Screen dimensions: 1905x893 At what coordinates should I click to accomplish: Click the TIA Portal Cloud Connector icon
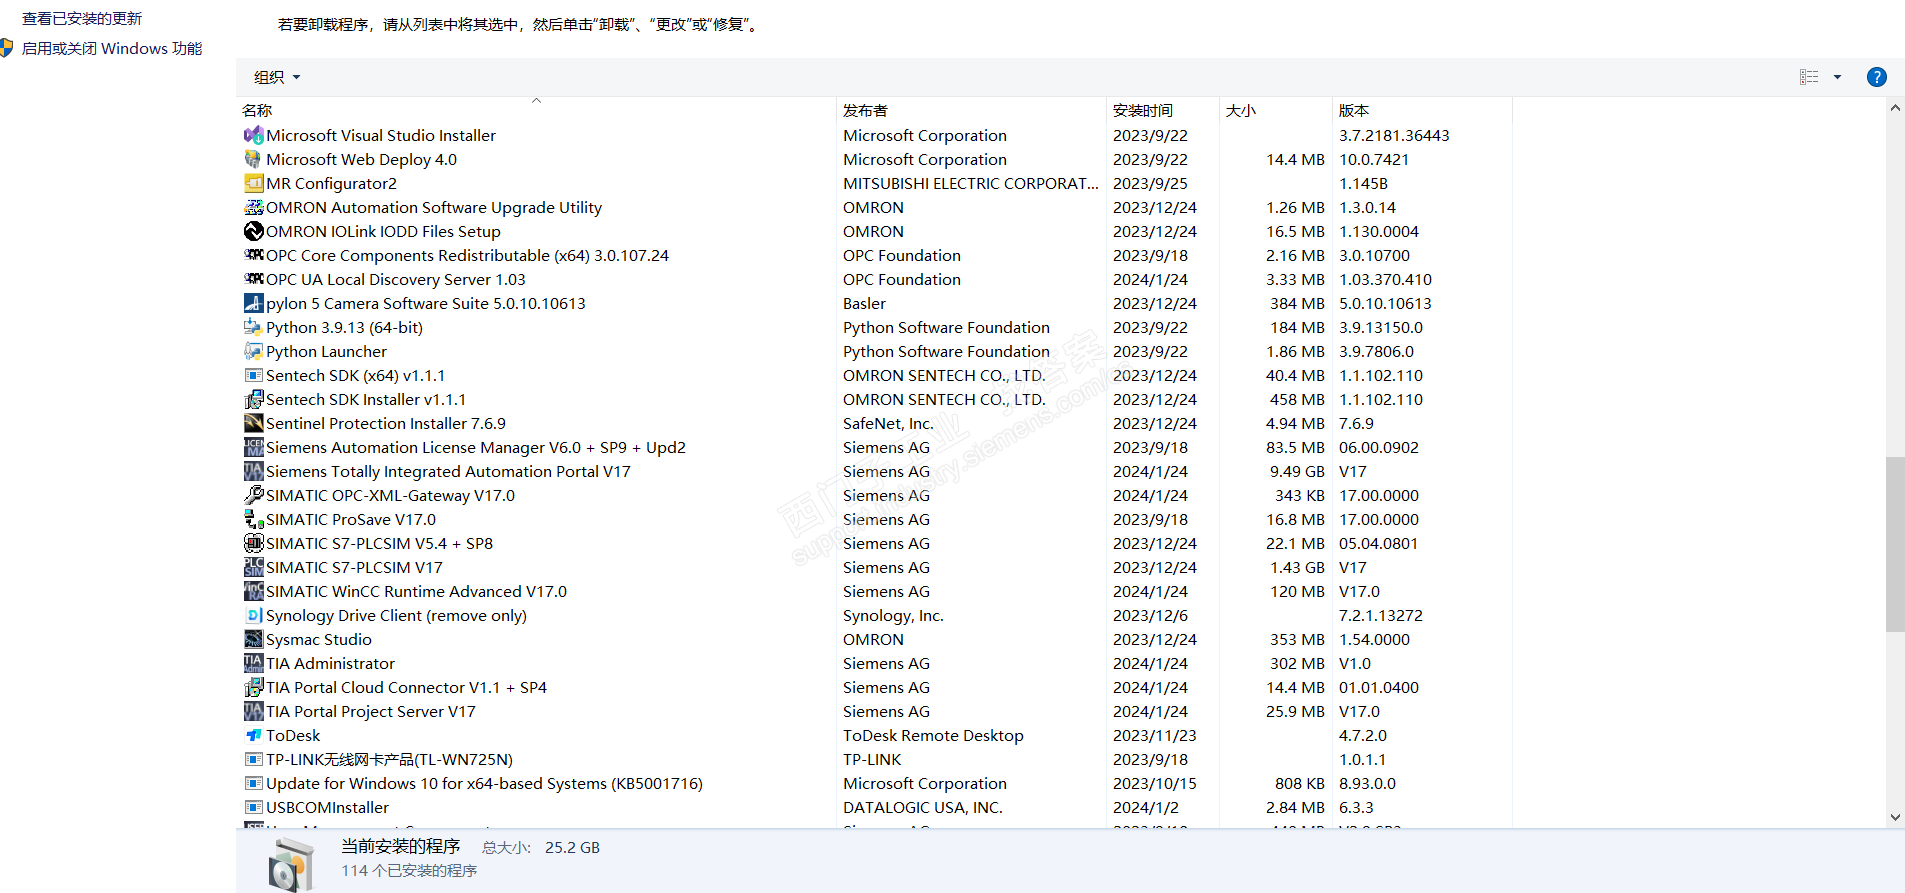[x=254, y=687]
